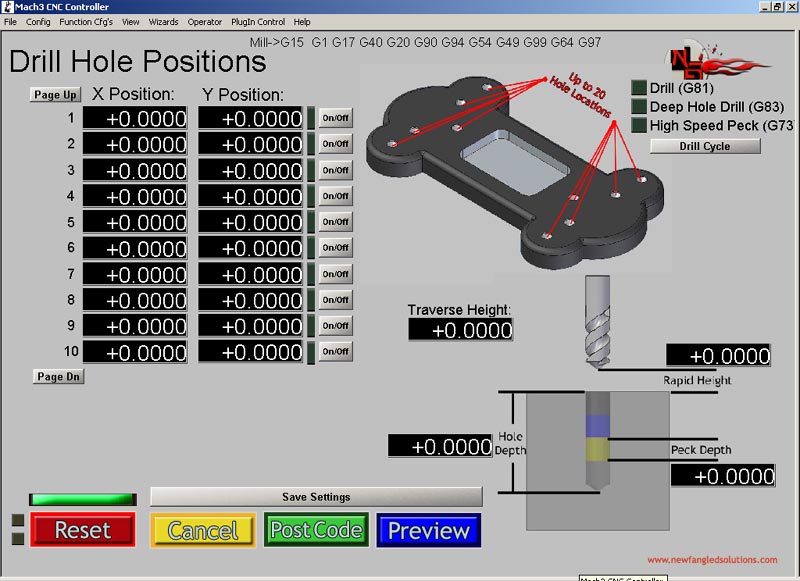800x581 pixels.
Task: Select the X Position field for hole 2
Action: tap(135, 144)
